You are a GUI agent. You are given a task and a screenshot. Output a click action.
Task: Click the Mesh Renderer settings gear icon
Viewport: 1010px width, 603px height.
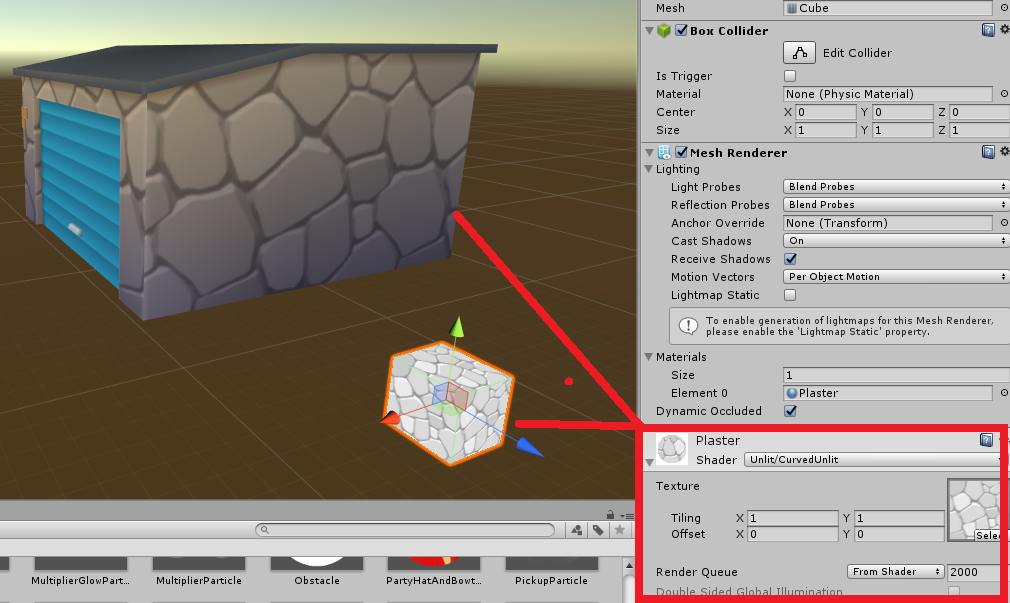[x=1003, y=151]
